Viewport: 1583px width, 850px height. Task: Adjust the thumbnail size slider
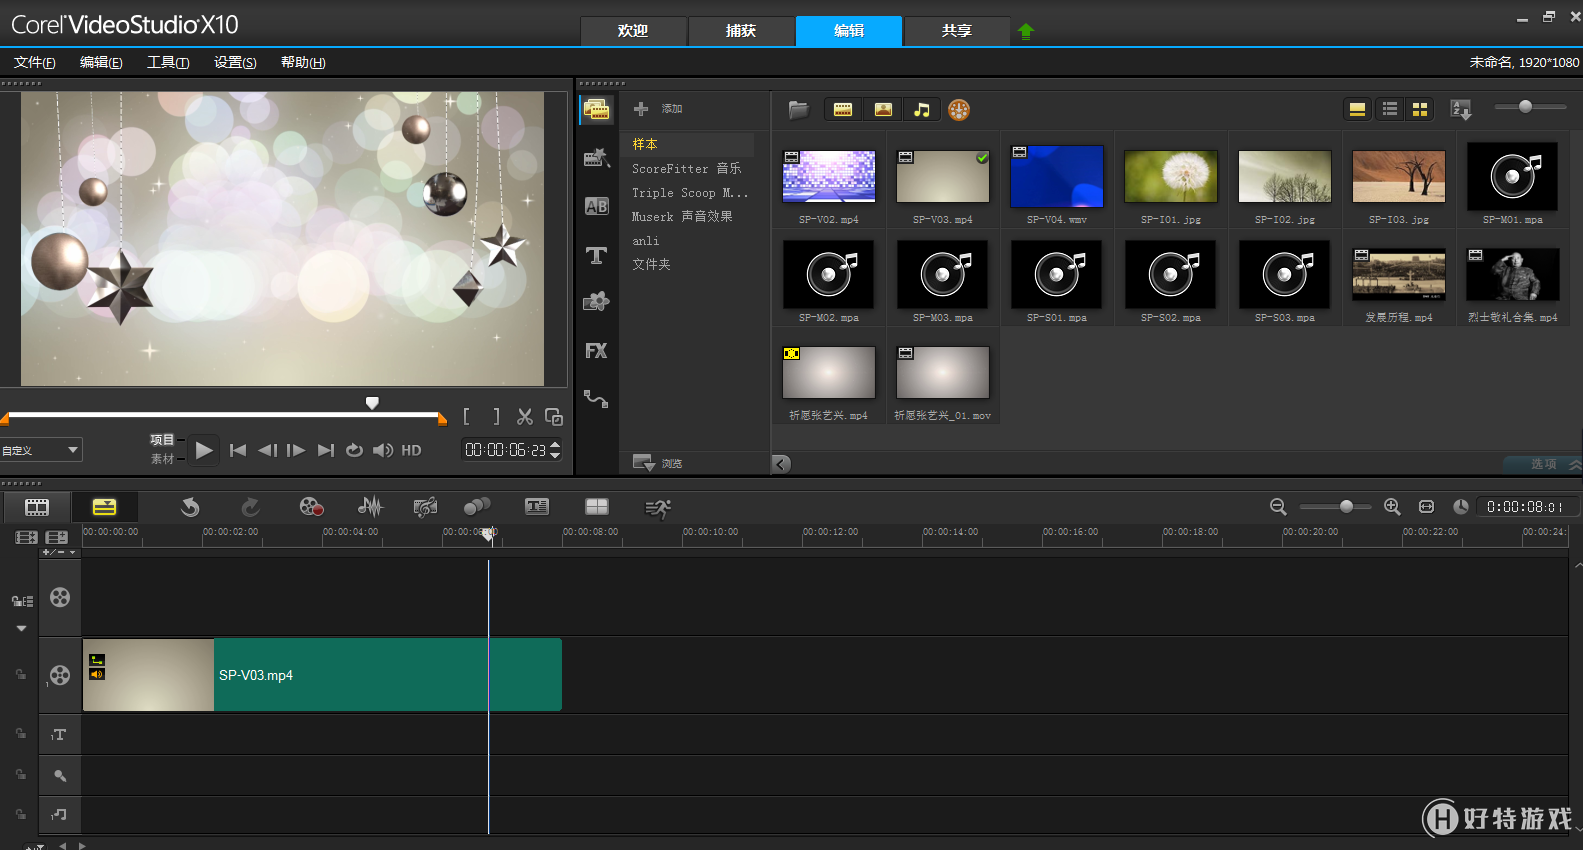pyautogui.click(x=1526, y=106)
